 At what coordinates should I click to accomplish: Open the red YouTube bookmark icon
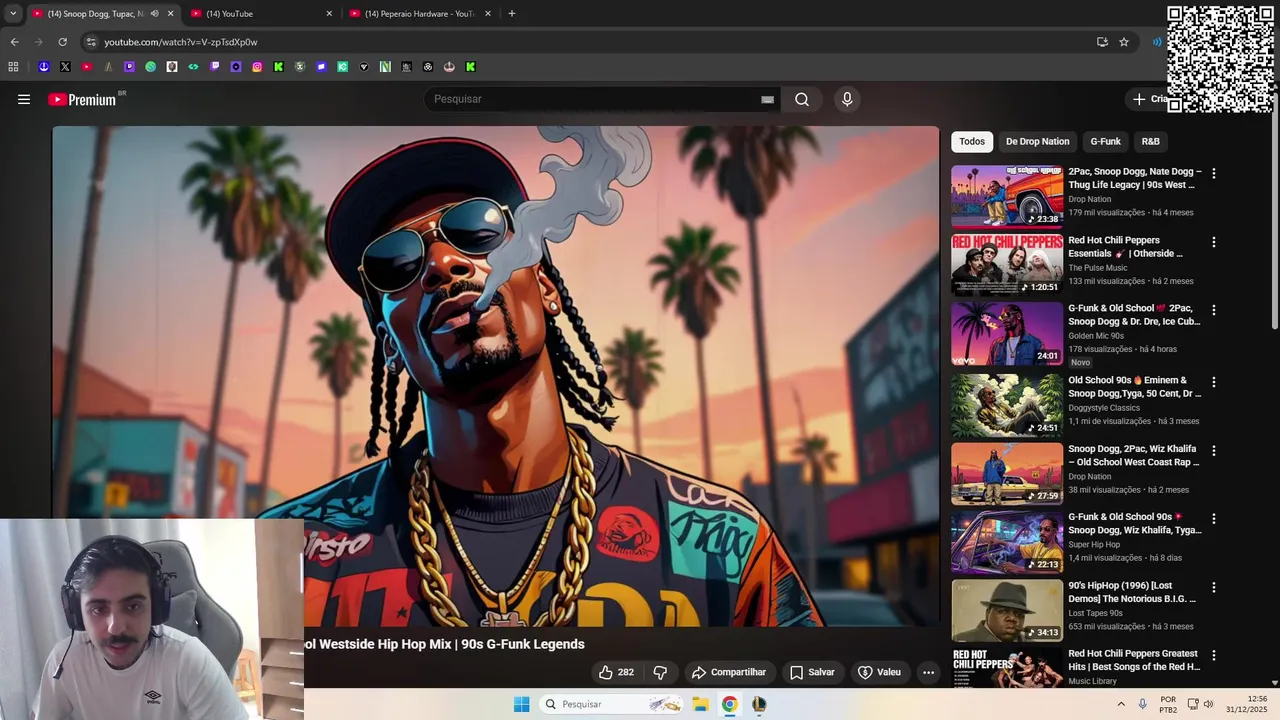coord(86,67)
